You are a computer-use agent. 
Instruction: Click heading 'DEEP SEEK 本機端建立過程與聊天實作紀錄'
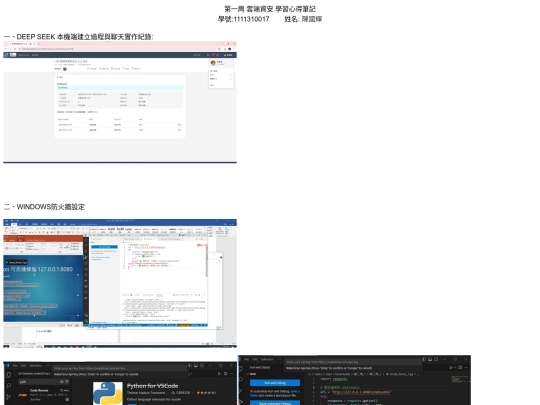coord(84,37)
